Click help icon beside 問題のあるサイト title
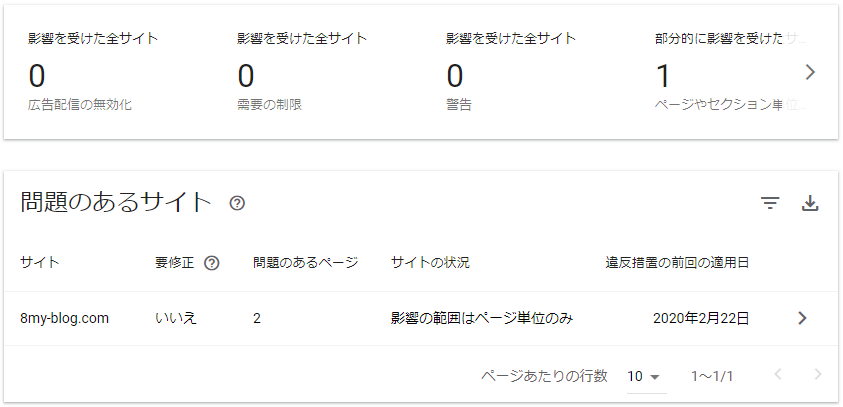The width and height of the screenshot is (843, 407). click(x=237, y=203)
